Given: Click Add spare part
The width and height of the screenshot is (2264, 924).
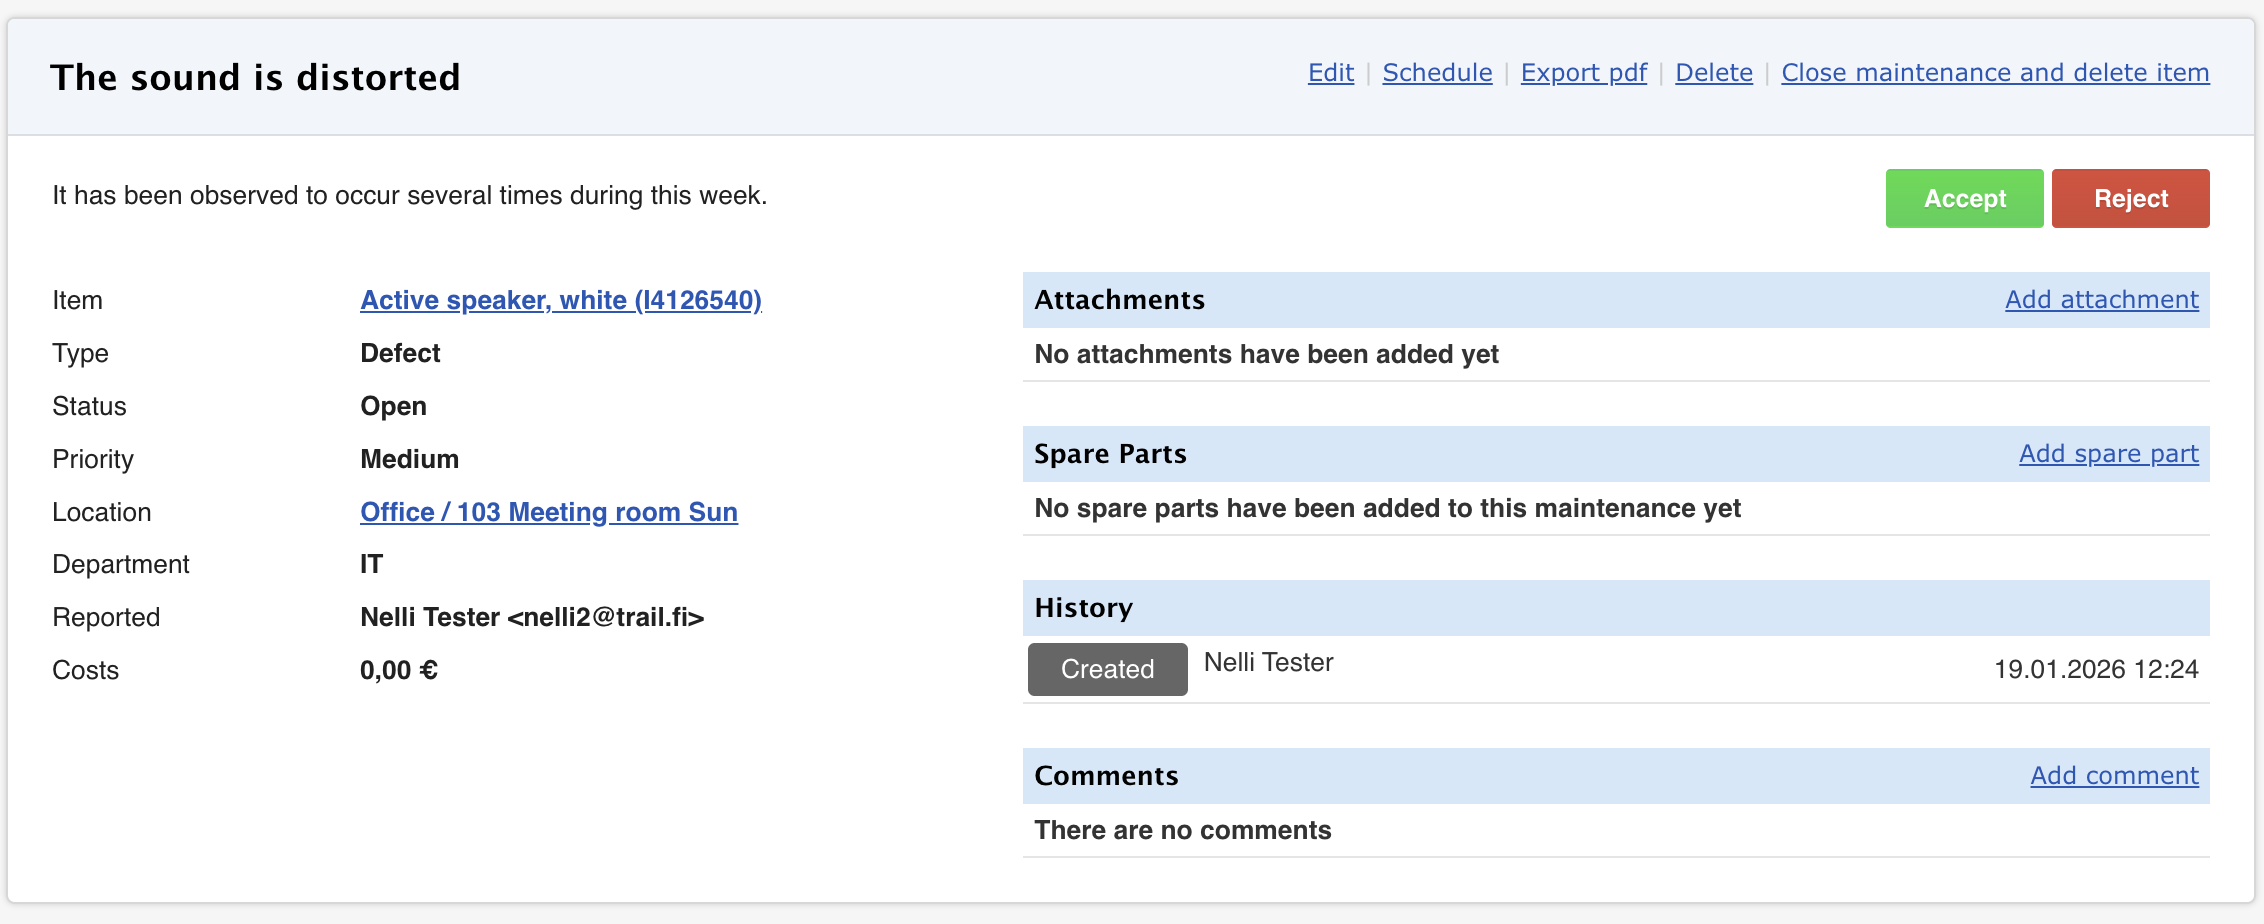Looking at the screenshot, I should tap(2108, 454).
